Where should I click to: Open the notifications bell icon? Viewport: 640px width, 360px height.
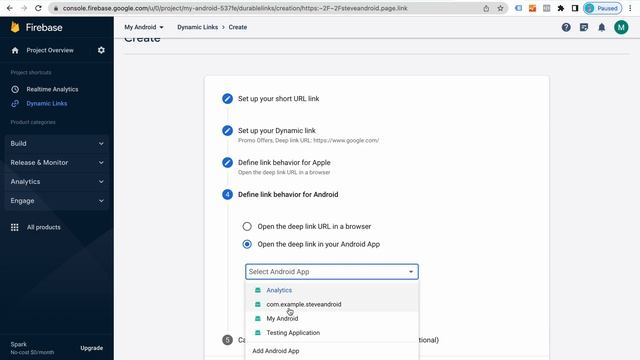click(602, 27)
